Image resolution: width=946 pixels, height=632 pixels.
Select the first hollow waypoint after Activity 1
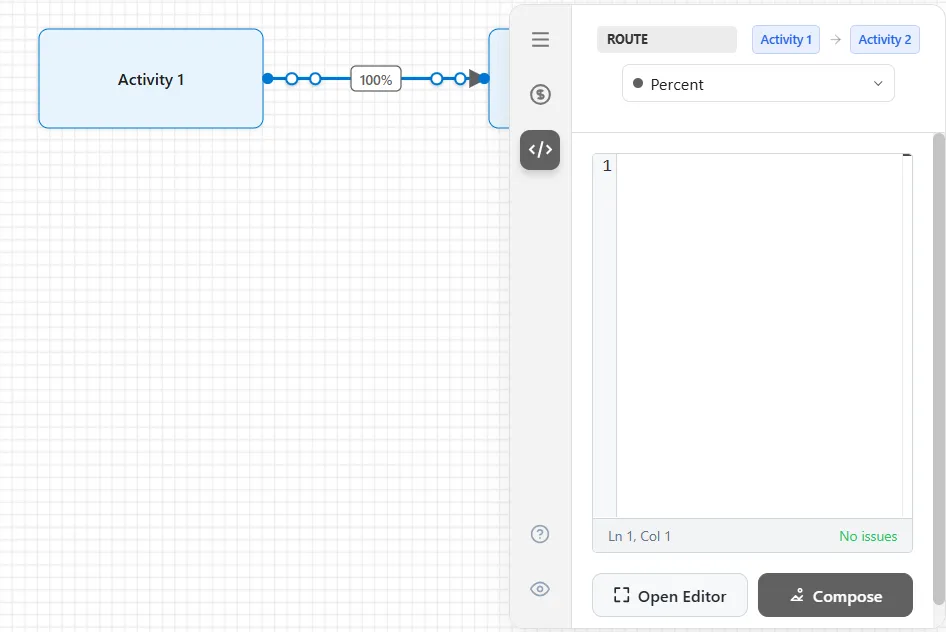pyautogui.click(x=291, y=78)
